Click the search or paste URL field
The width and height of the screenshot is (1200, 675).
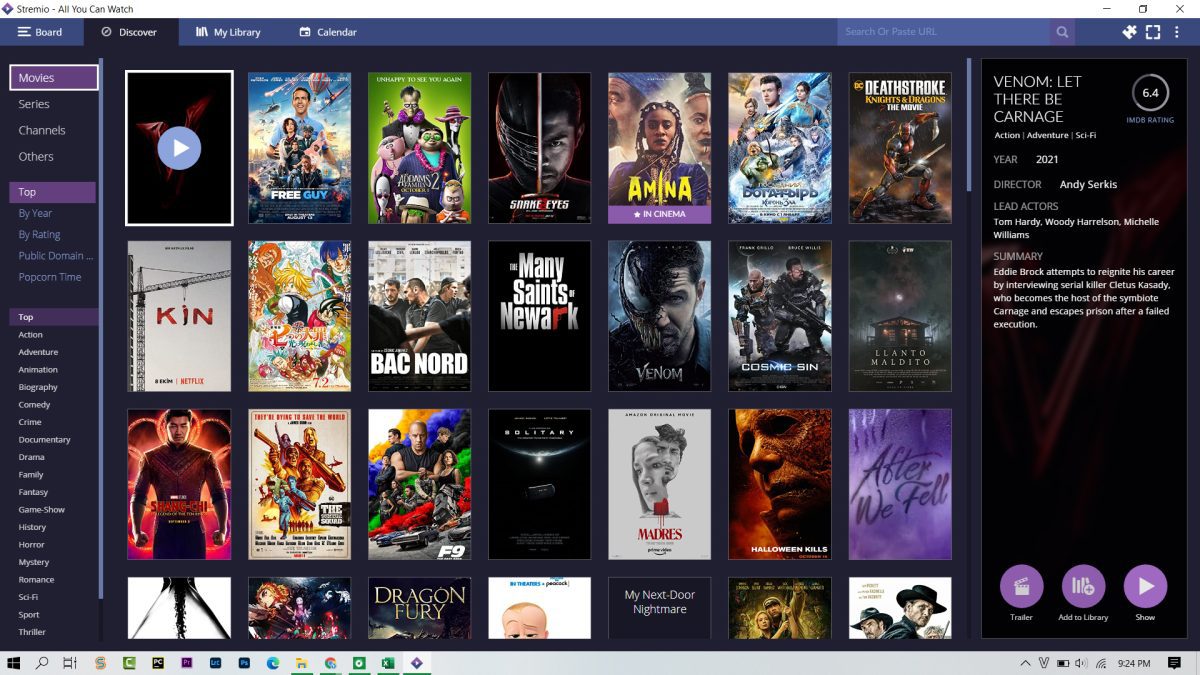pyautogui.click(x=944, y=32)
